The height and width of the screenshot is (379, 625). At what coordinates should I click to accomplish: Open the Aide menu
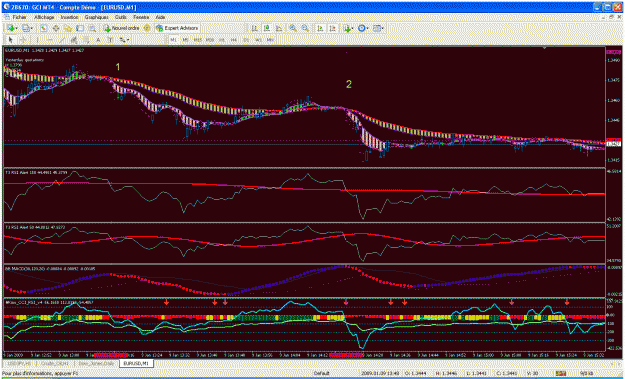[x=160, y=18]
